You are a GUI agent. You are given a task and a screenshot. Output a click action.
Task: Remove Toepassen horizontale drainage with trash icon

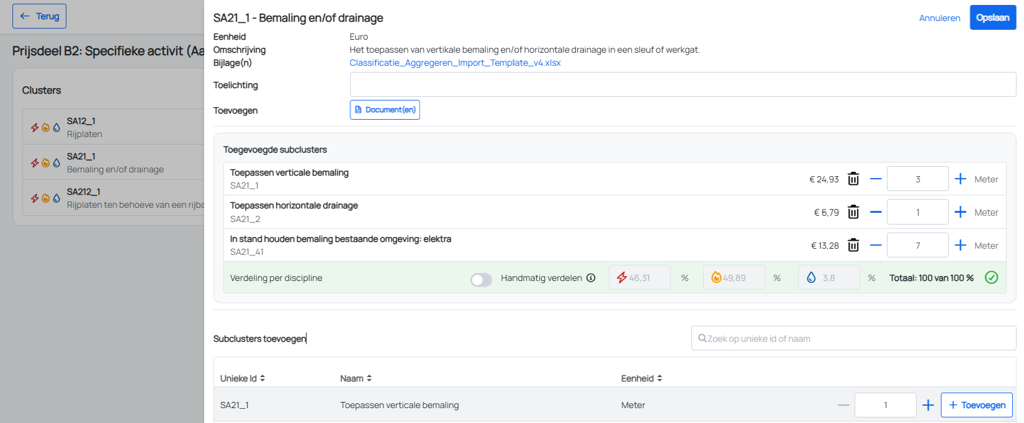point(853,212)
